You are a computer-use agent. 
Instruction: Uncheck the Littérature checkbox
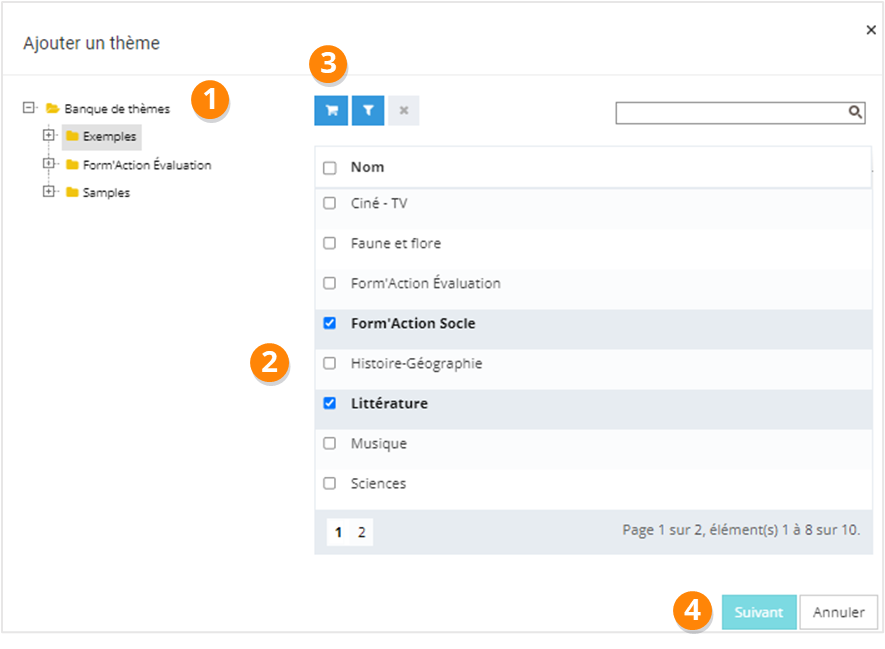click(x=330, y=404)
